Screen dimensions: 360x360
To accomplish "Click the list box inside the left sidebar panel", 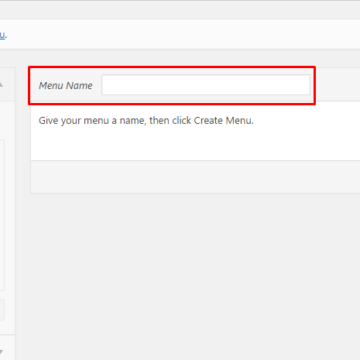I will [x=2, y=215].
